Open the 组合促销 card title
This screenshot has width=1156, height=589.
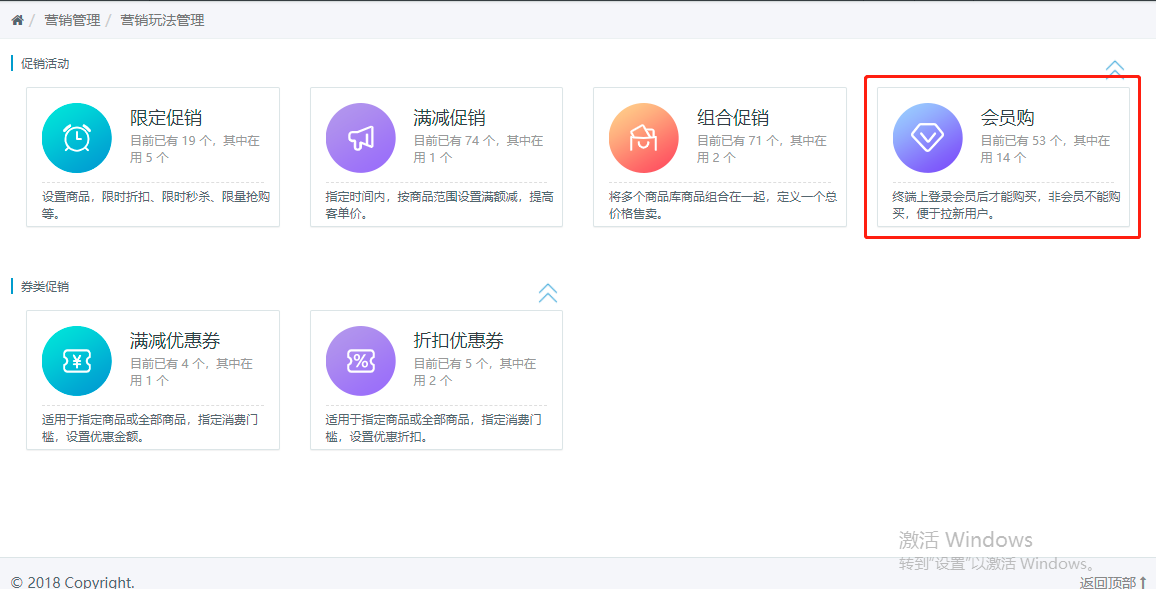(733, 118)
